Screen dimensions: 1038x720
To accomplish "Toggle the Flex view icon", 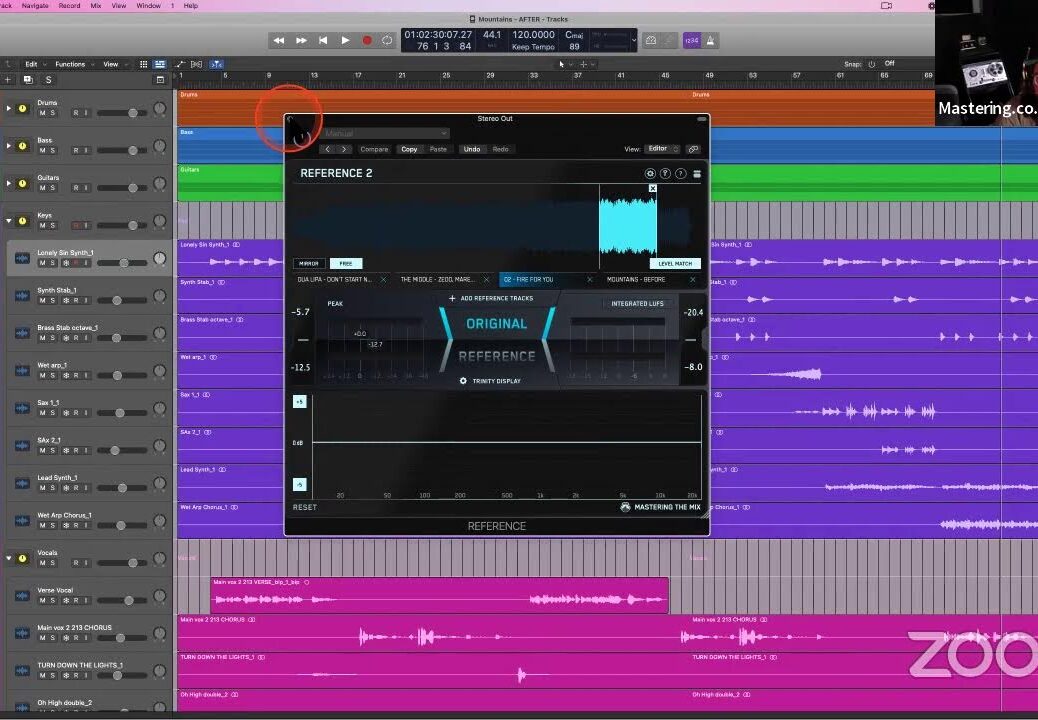I will tap(197, 64).
